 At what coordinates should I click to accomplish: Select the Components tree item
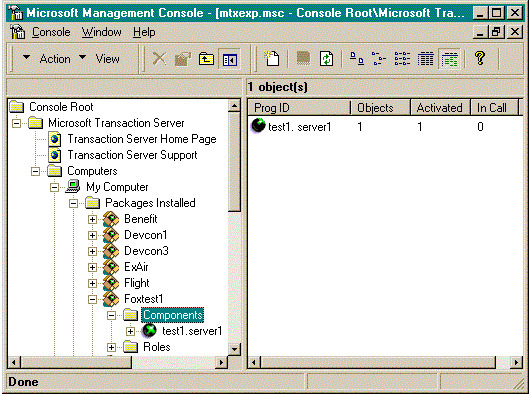172,315
